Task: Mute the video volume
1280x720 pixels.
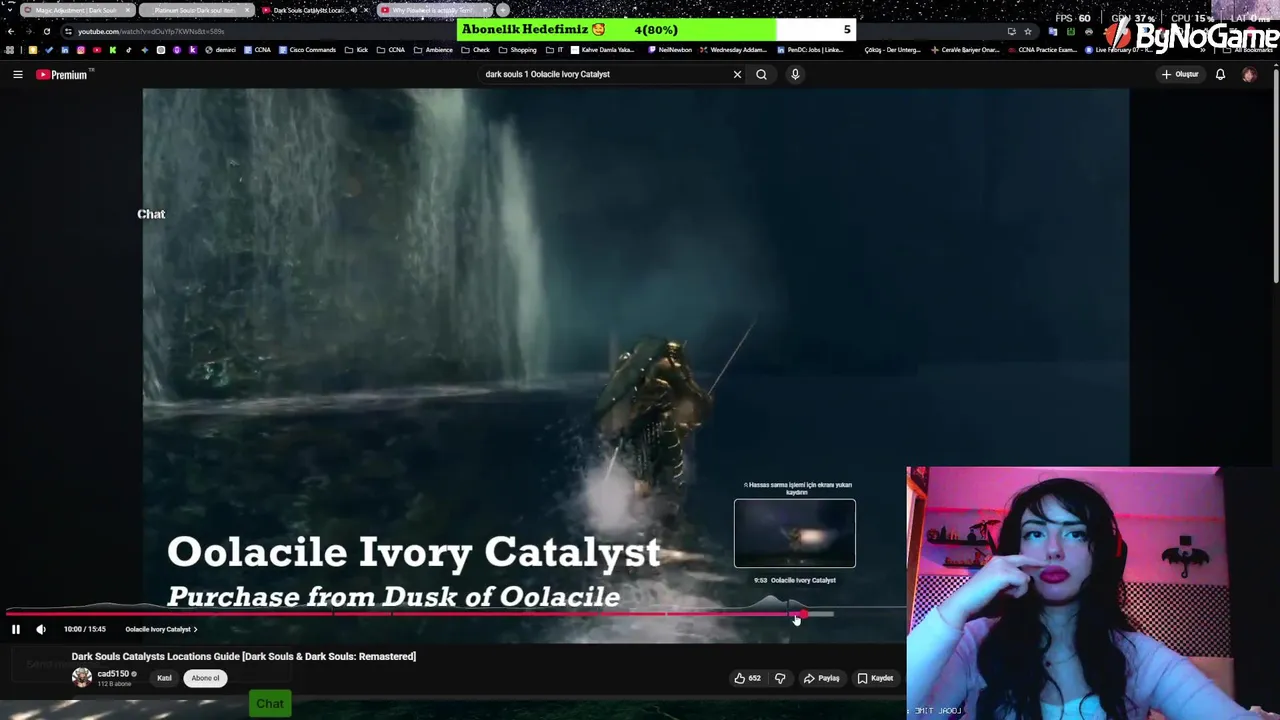Action: (x=41, y=629)
